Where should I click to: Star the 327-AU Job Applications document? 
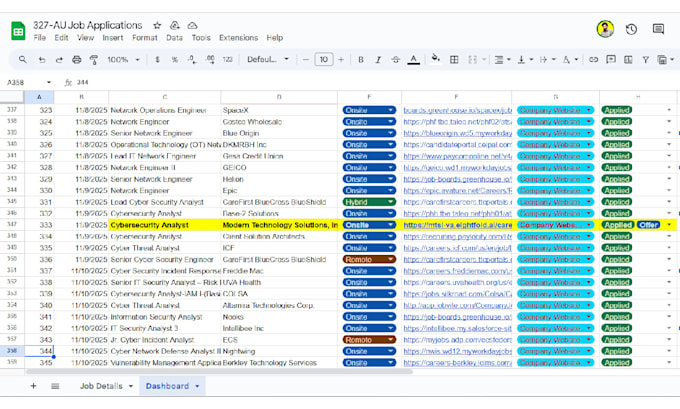[157, 26]
